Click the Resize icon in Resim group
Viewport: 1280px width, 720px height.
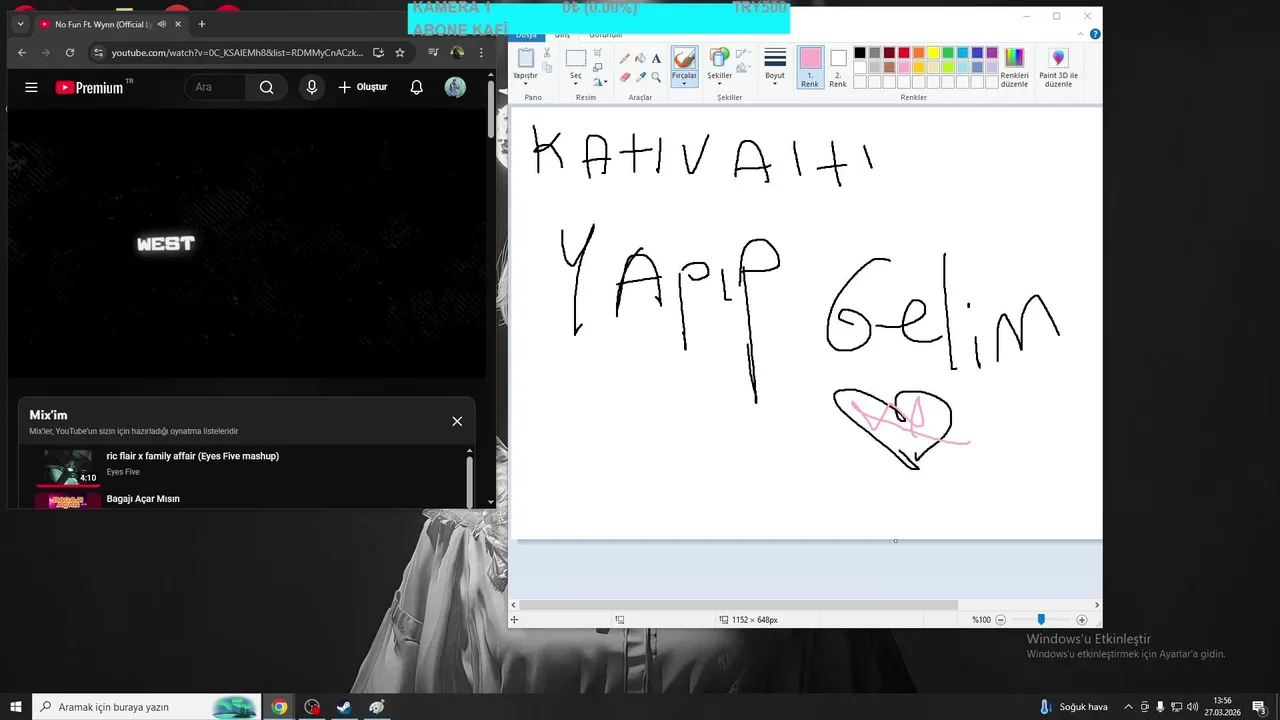pos(598,67)
